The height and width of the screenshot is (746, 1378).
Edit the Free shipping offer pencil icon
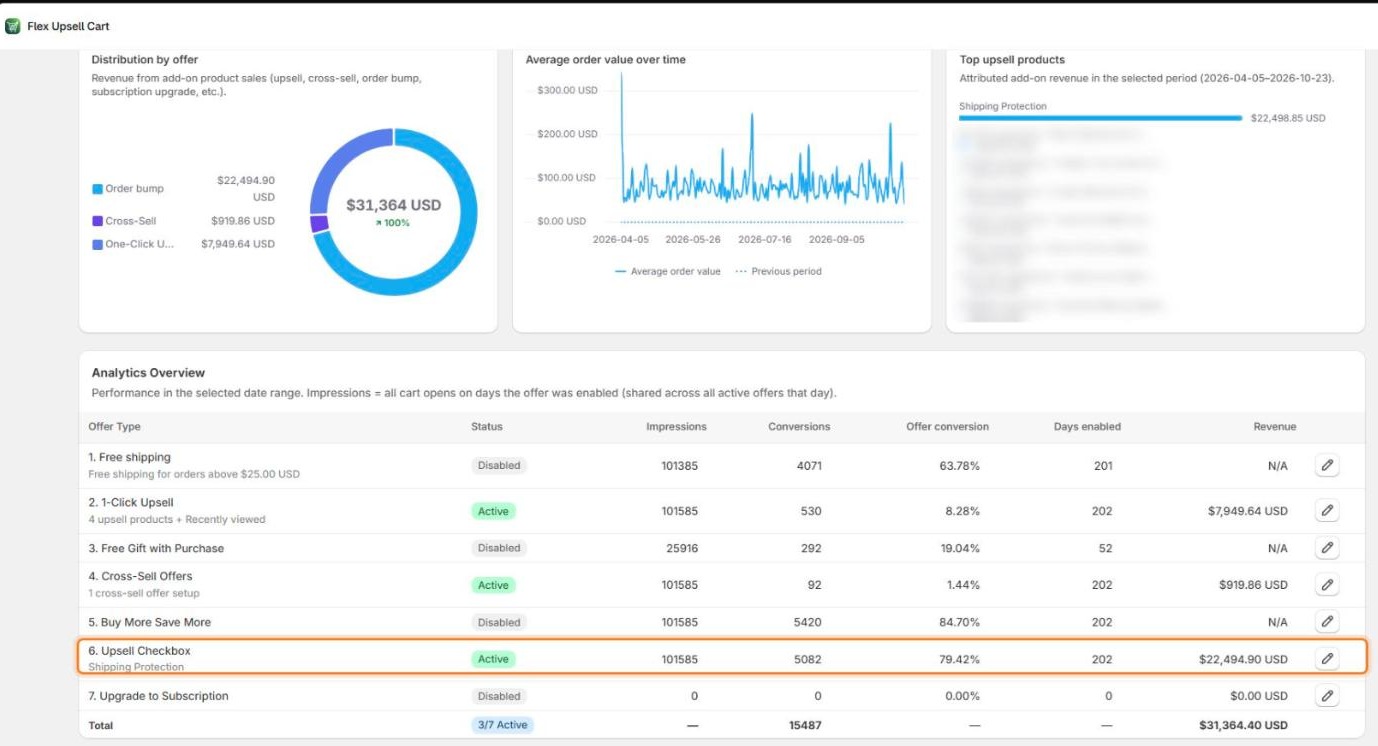click(1327, 466)
